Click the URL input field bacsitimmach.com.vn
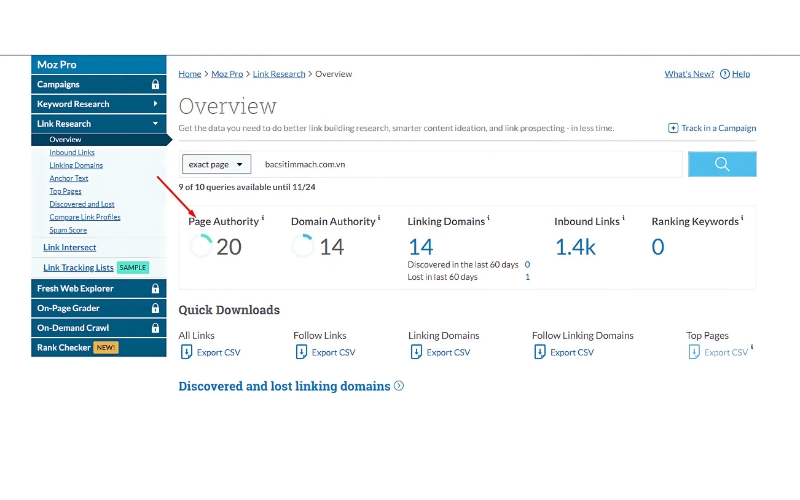Image resolution: width=800 pixels, height=500 pixels. (468, 164)
